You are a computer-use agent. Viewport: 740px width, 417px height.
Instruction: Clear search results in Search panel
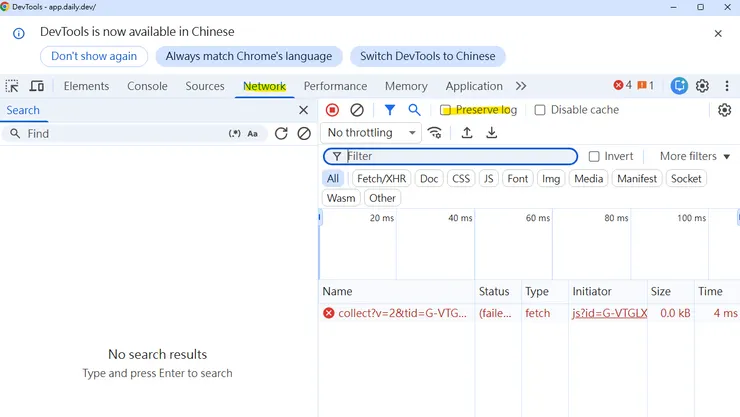[304, 133]
